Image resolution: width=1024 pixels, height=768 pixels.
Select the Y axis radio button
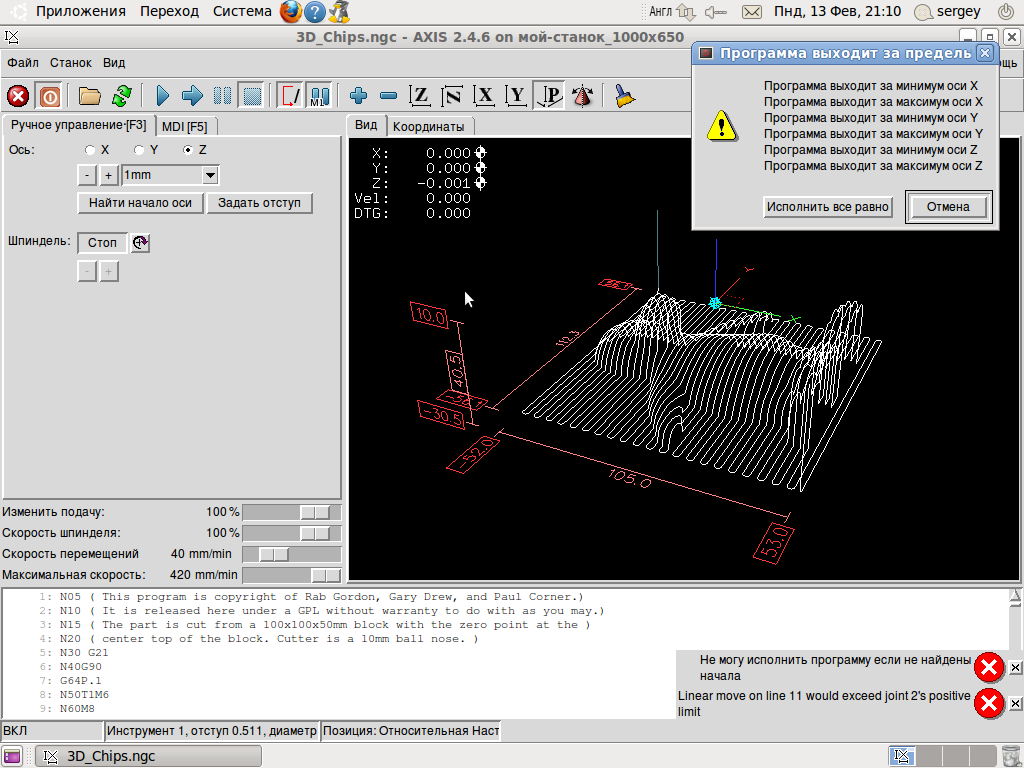click(x=140, y=150)
